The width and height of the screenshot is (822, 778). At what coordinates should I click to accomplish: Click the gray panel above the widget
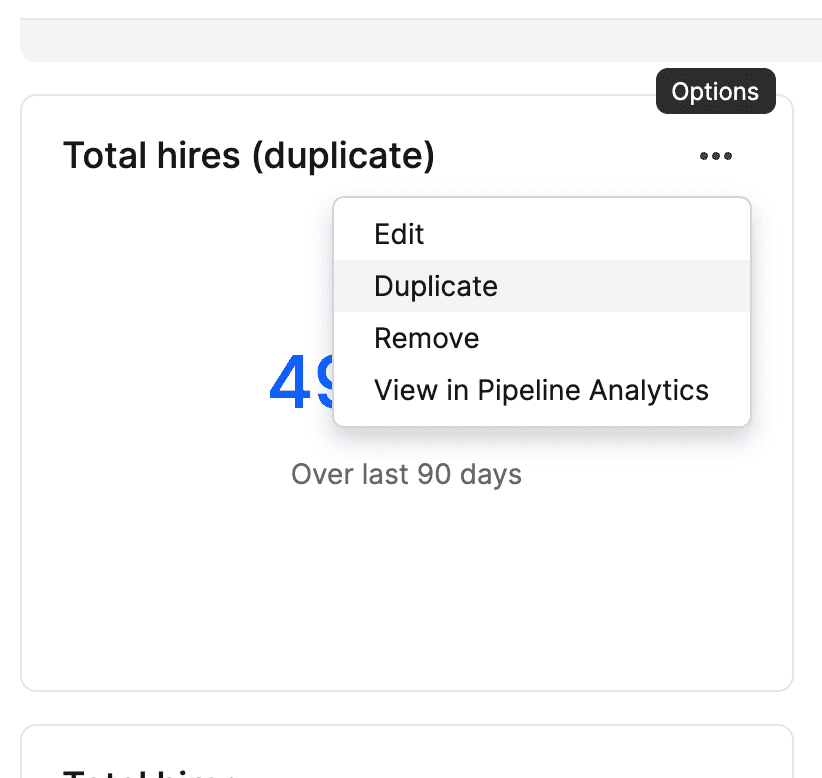click(420, 40)
